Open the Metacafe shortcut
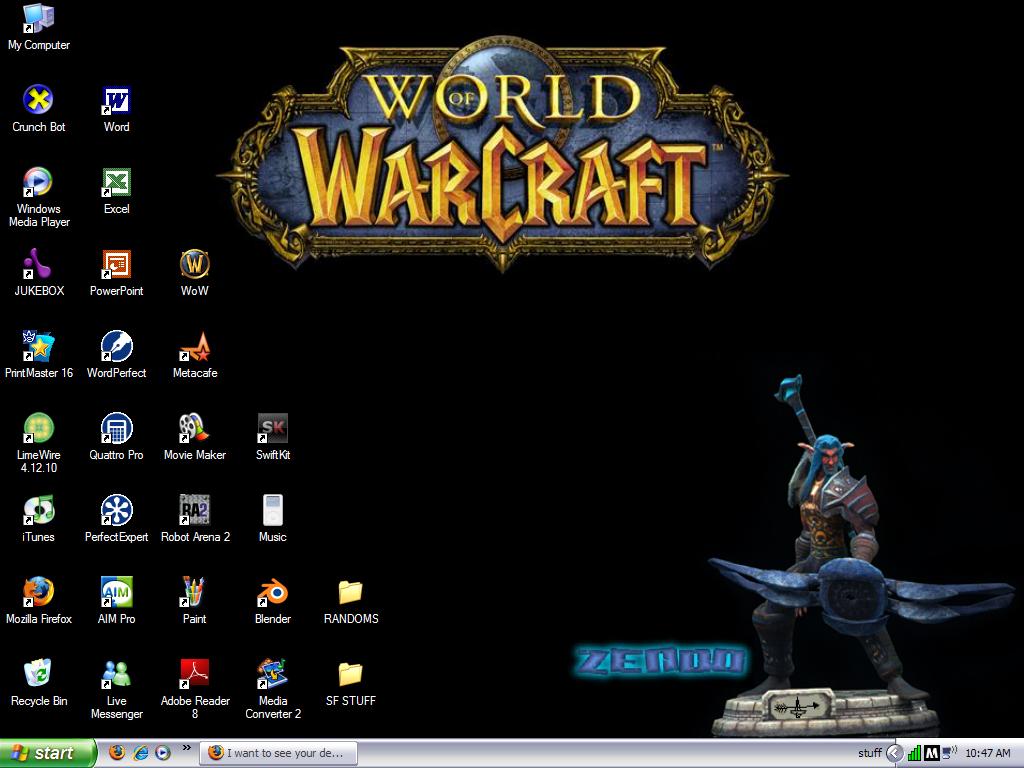Viewport: 1024px width, 768px height. [194, 347]
